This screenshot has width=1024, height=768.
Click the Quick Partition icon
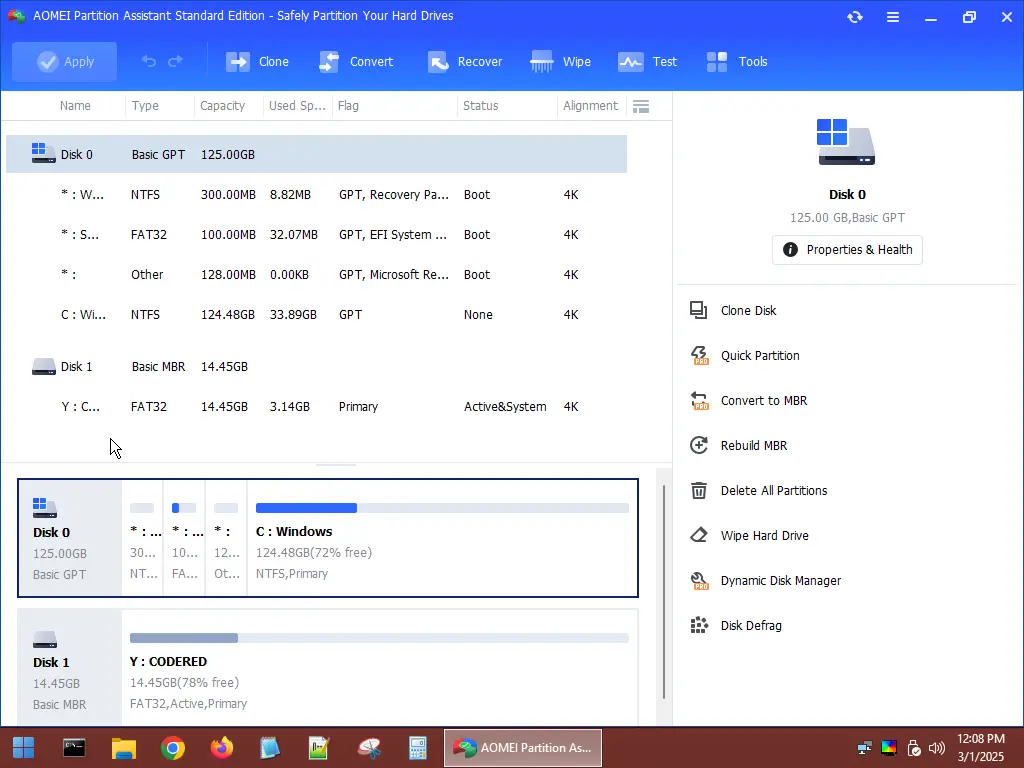click(x=699, y=355)
